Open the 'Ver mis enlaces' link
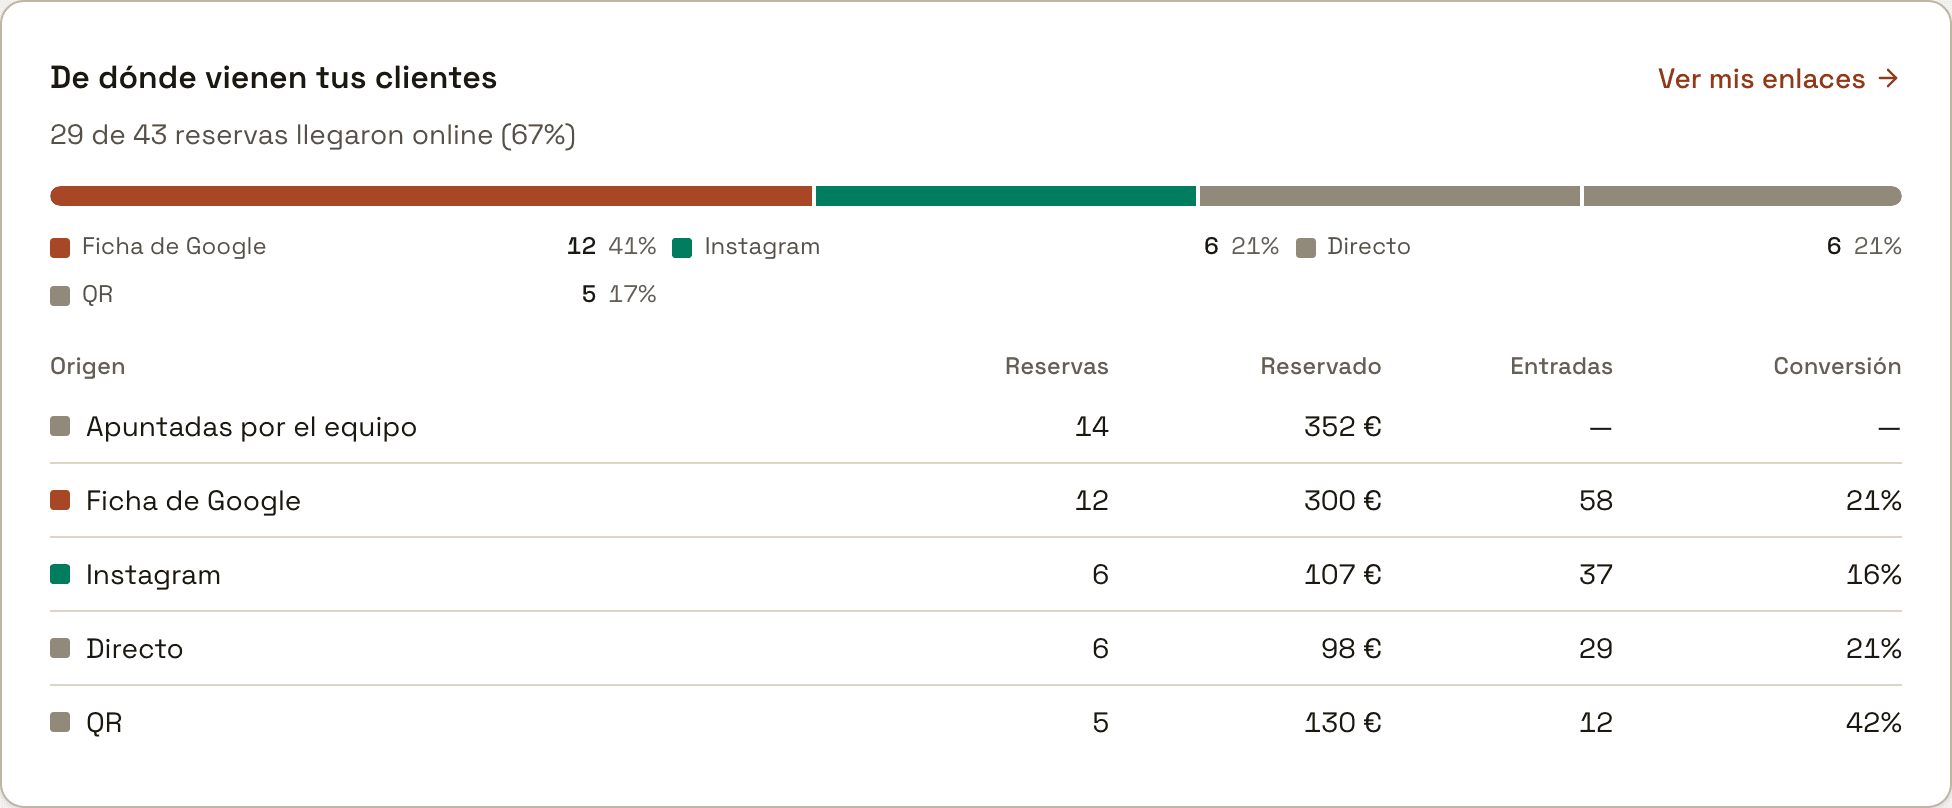The image size is (1952, 808). click(1778, 78)
